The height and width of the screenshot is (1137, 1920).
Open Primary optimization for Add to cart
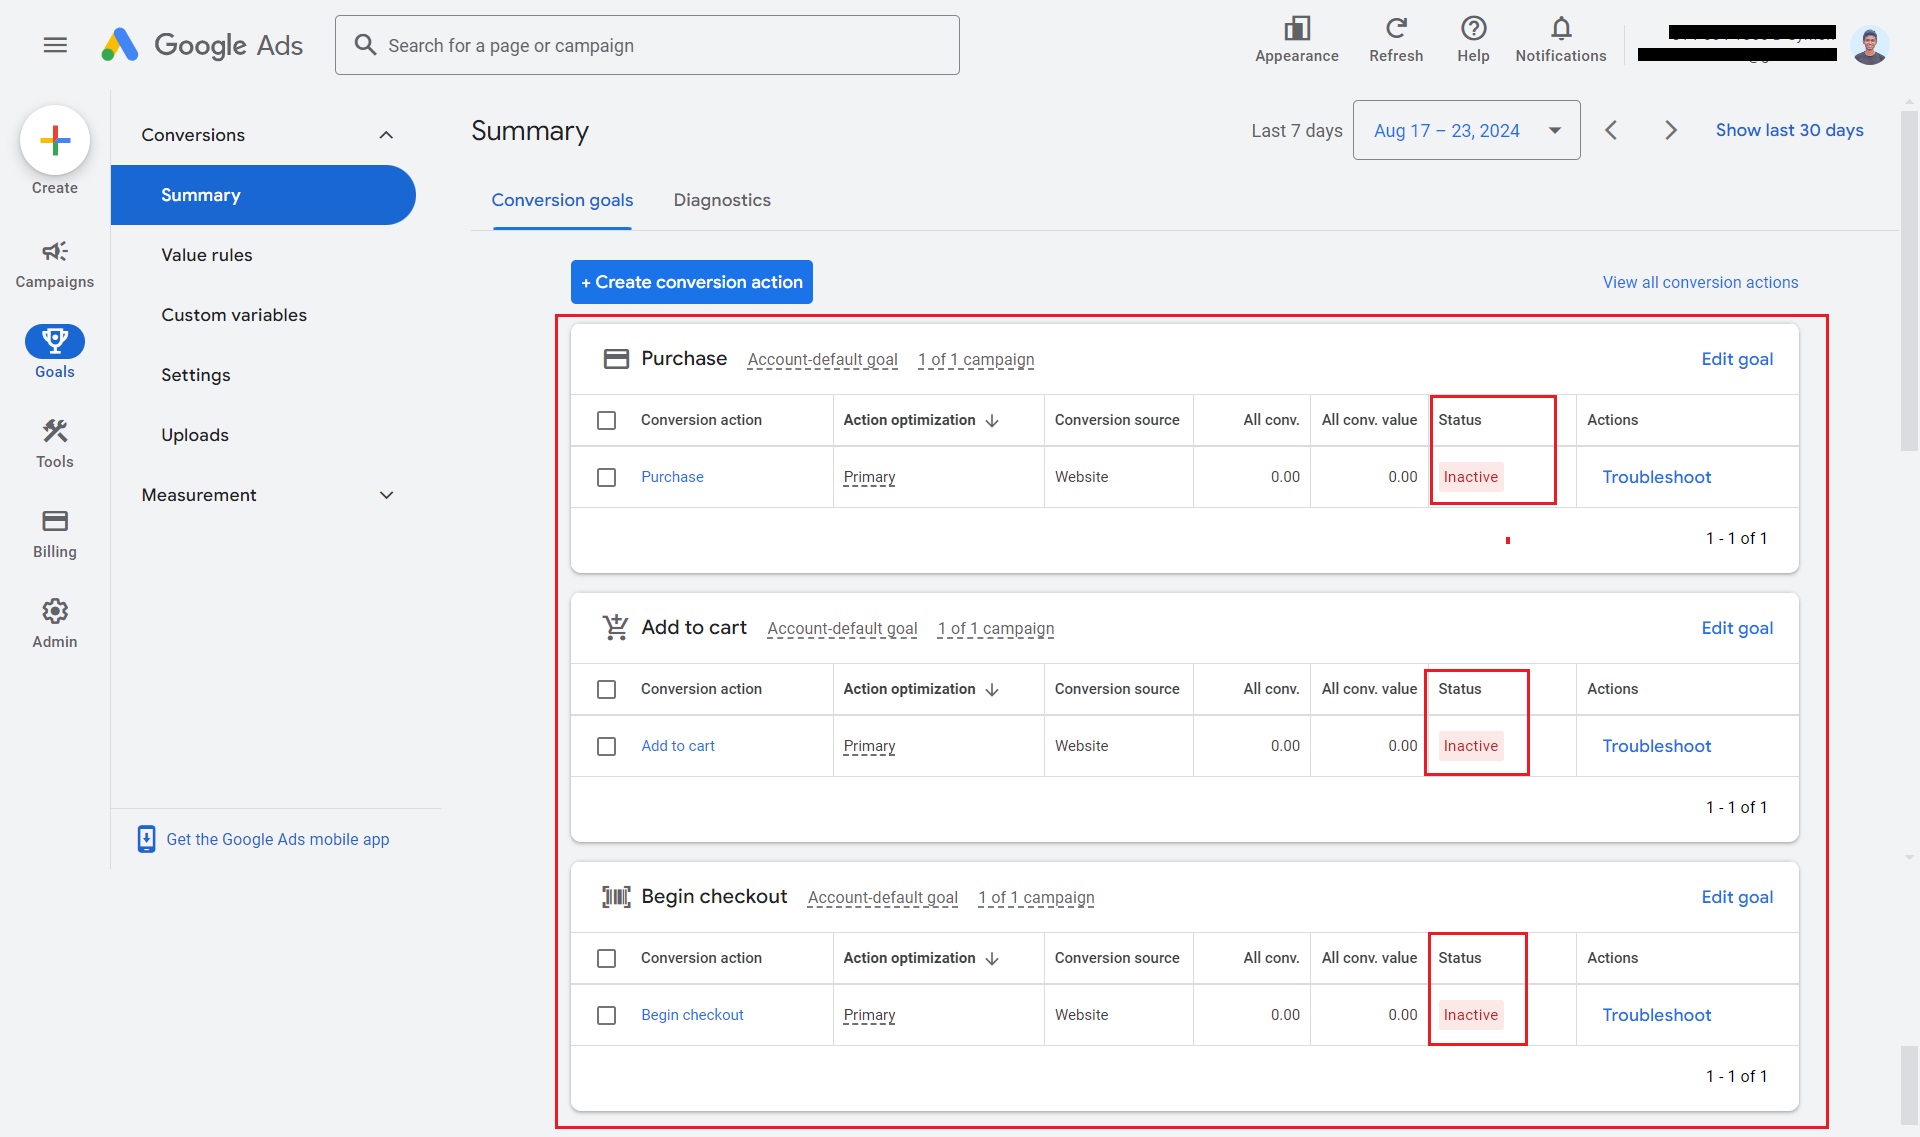coord(869,746)
